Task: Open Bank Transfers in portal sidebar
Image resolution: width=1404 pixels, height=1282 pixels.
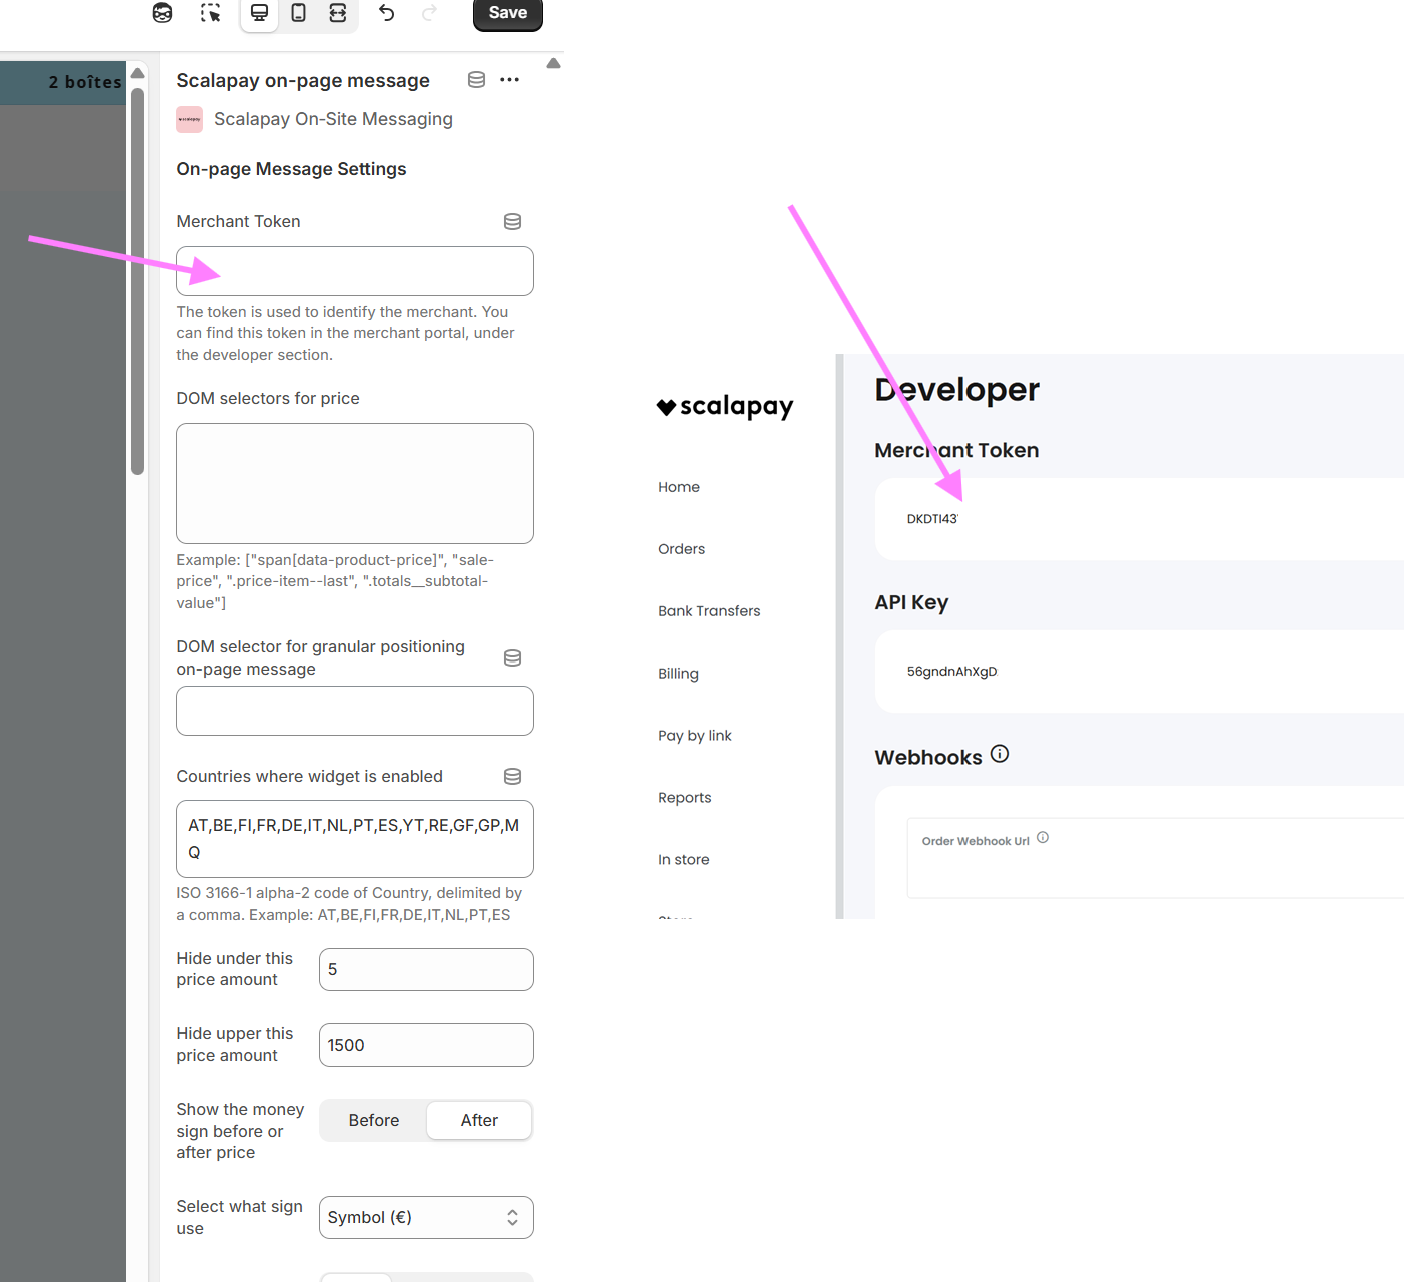Action: pos(709,611)
